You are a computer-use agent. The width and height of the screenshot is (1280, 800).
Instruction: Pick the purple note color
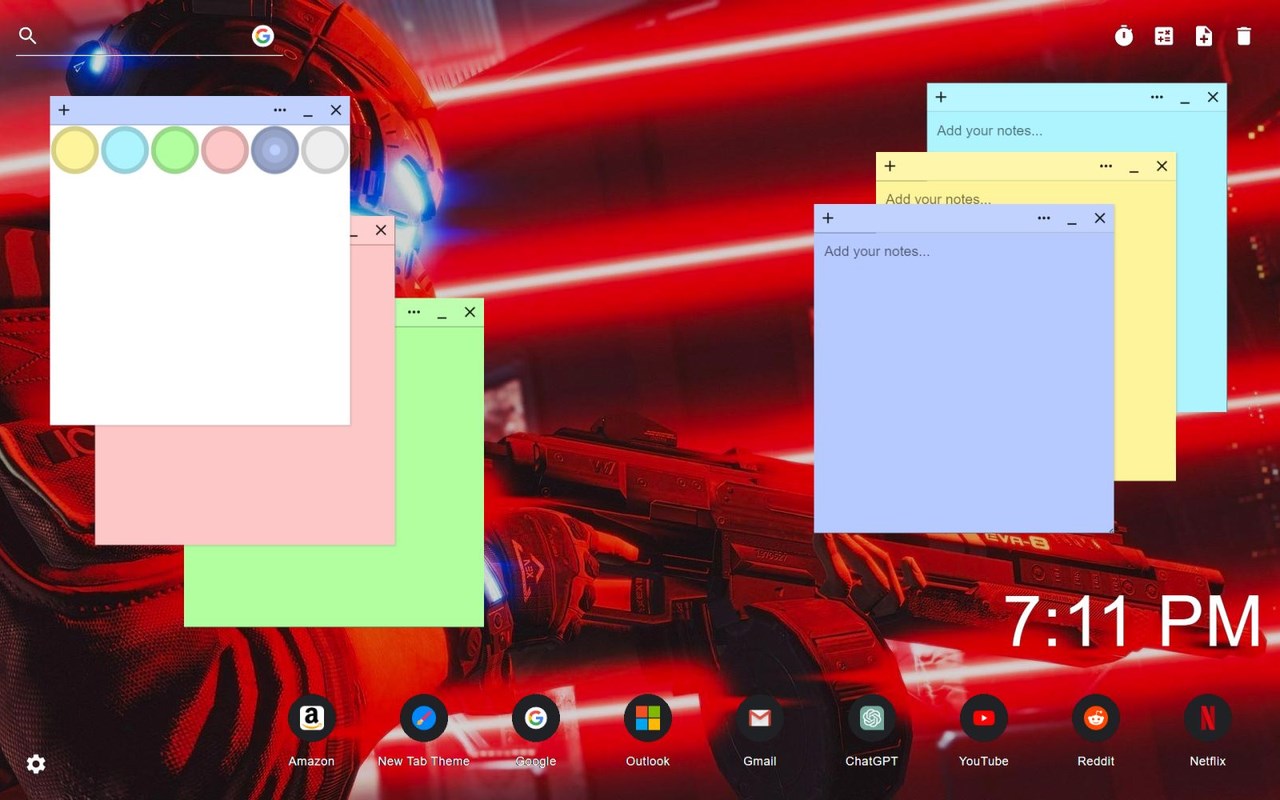[x=275, y=150]
